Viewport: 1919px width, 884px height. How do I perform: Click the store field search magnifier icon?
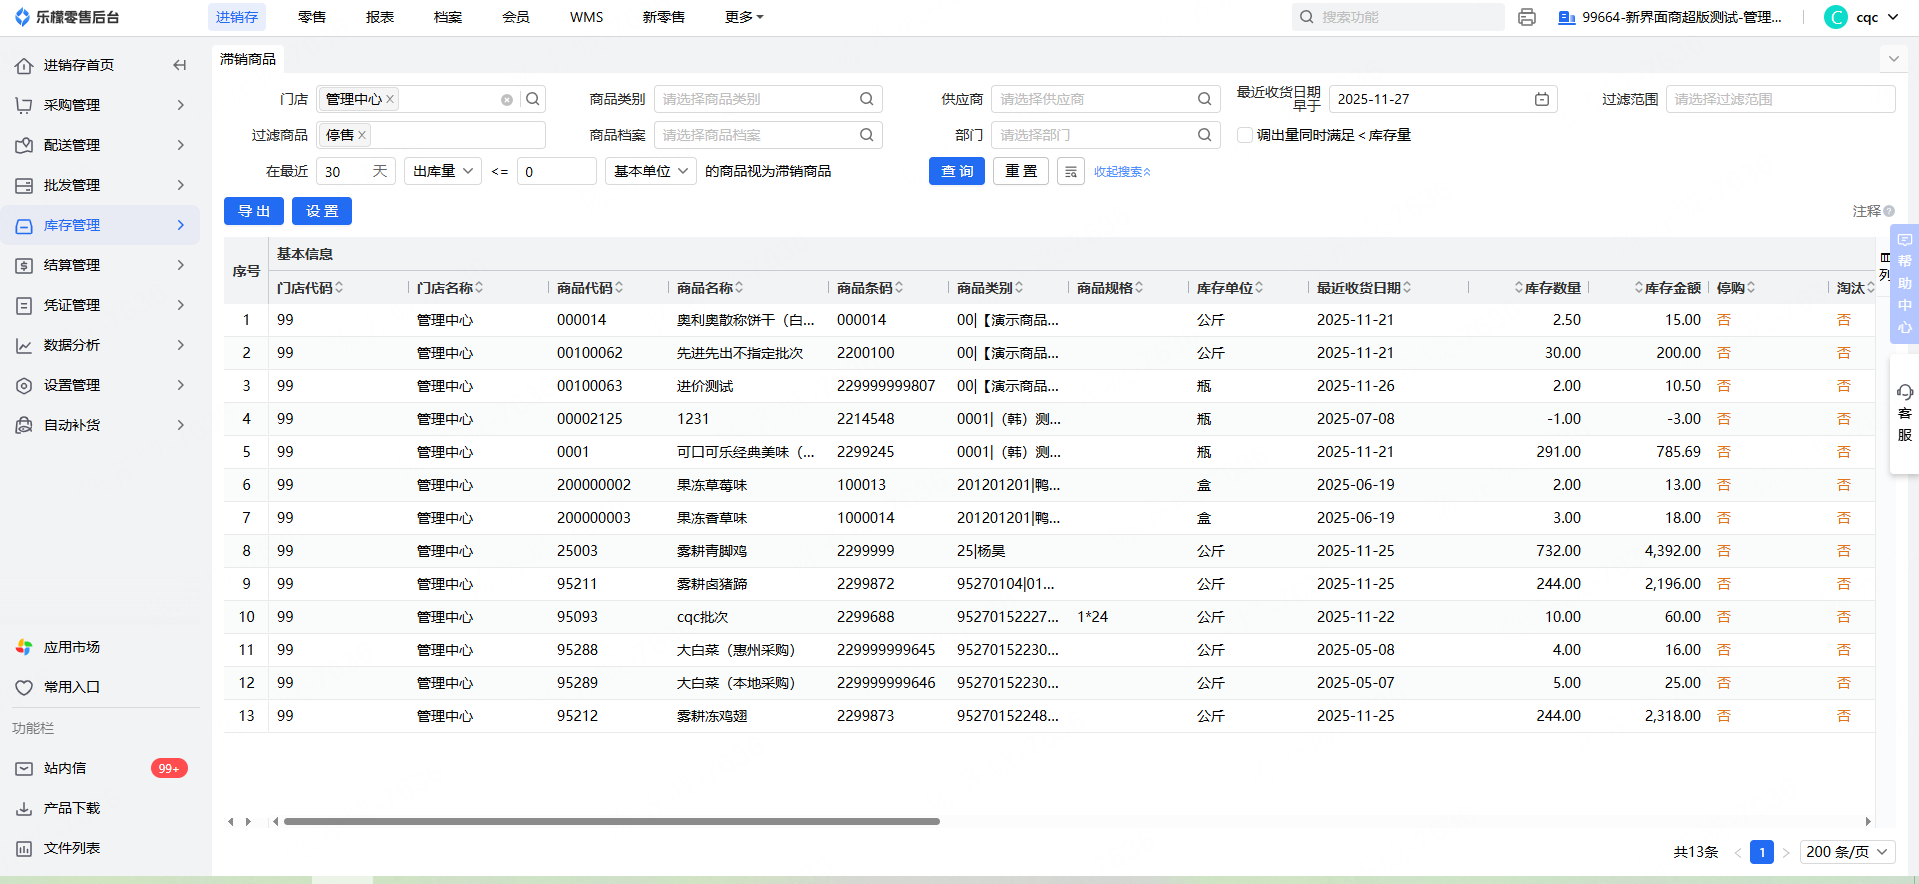pos(533,99)
